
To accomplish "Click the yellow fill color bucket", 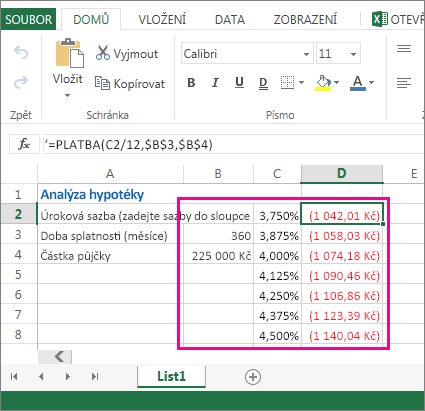I will click(x=323, y=83).
